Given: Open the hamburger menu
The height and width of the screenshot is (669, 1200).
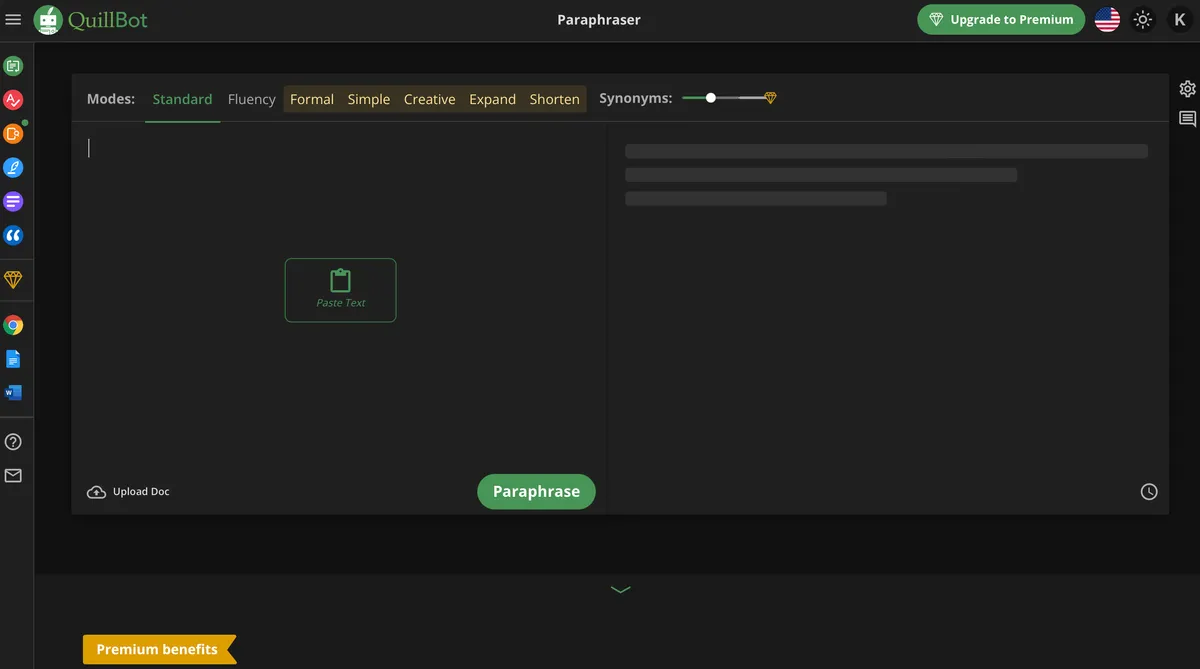Looking at the screenshot, I should point(14,18).
